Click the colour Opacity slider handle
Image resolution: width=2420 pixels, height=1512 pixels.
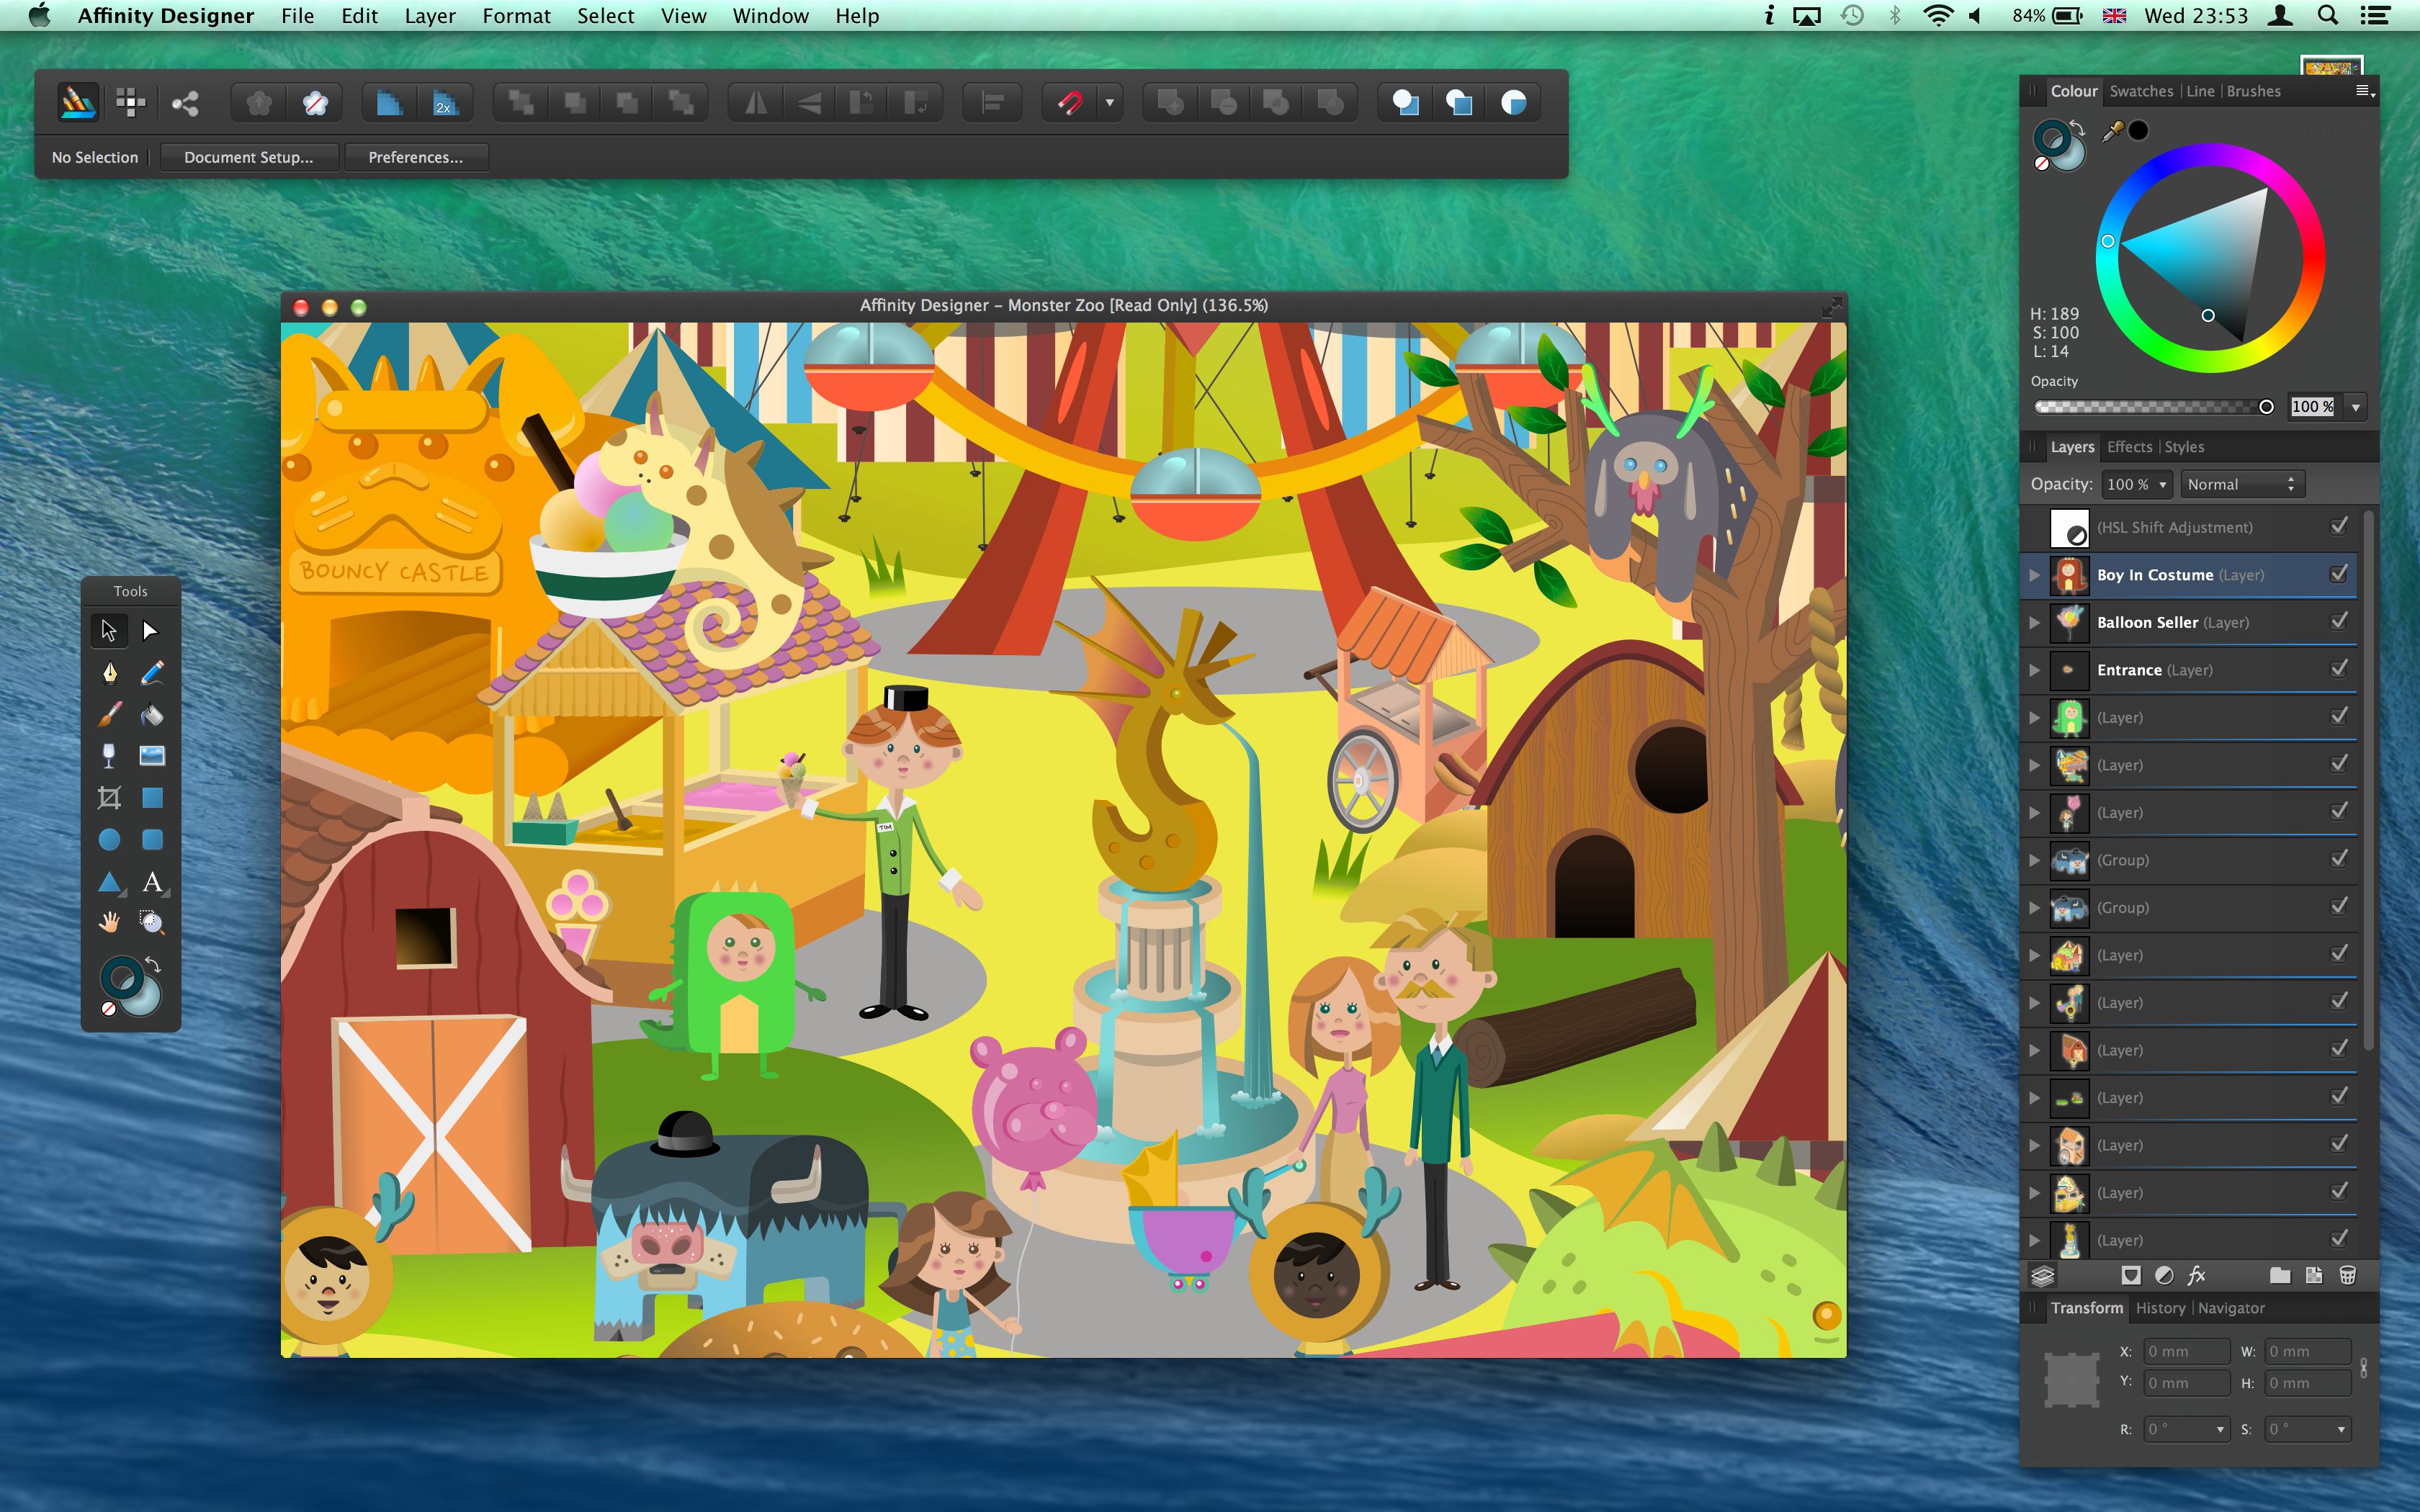point(2266,407)
